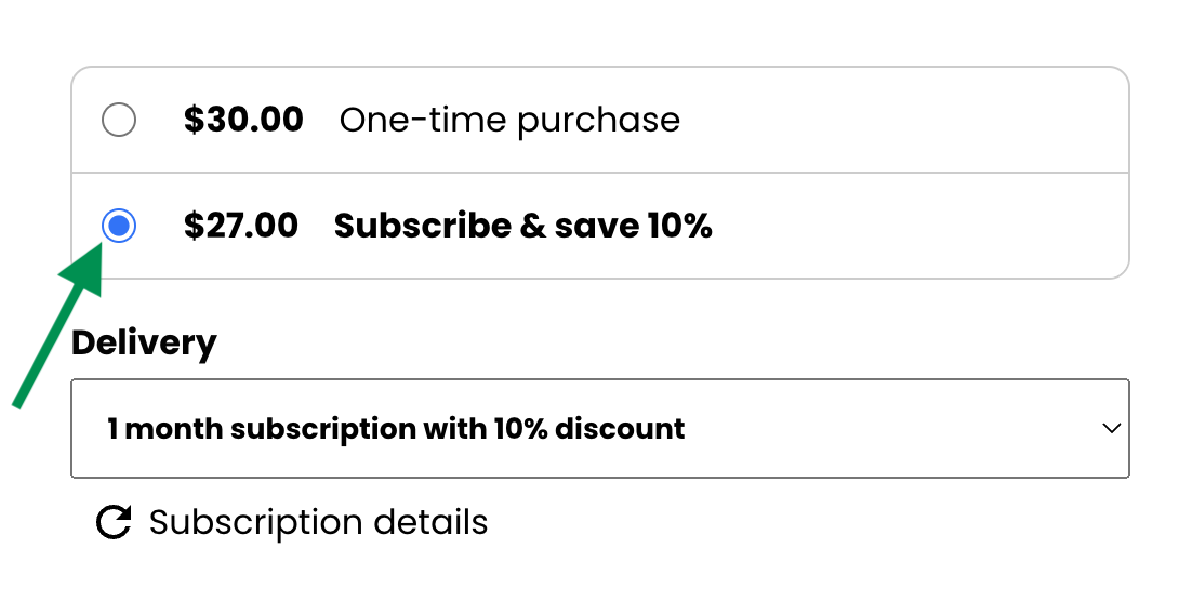Select the Subscribe & save radio button
Screen dimensions: 1200x600
pos(119,226)
